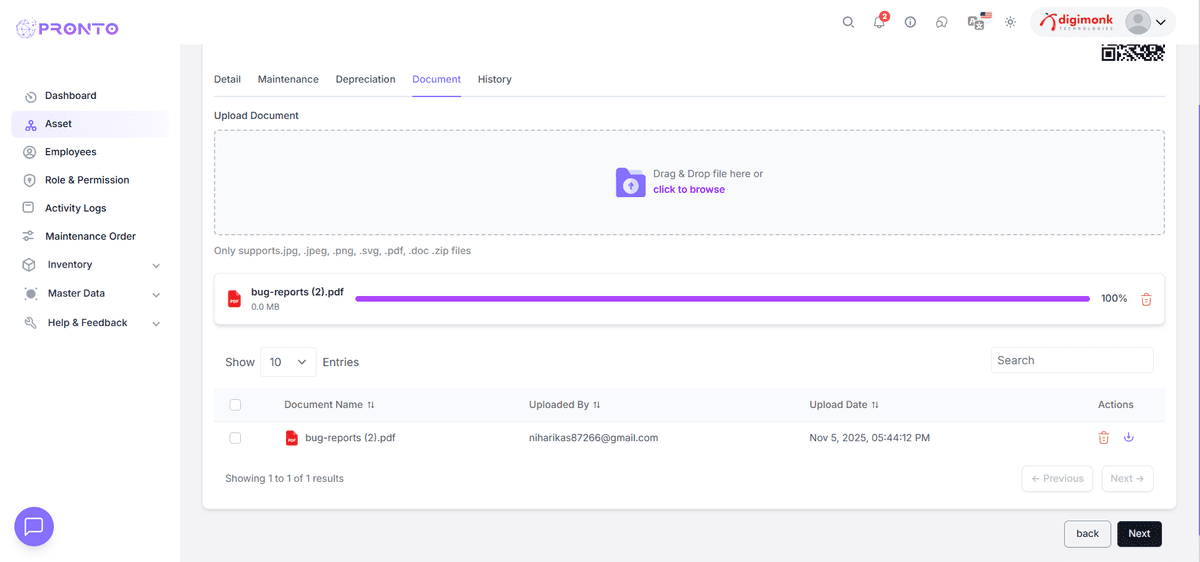Switch to the History tab
The width and height of the screenshot is (1200, 562).
click(x=494, y=79)
